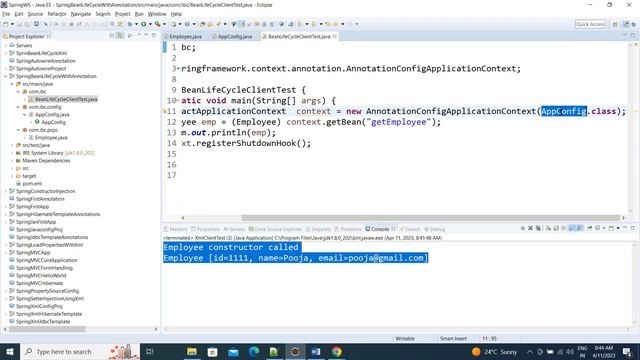This screenshot has width=640, height=360.
Task: Expand Maven Dependencies node
Action: pos(12,161)
